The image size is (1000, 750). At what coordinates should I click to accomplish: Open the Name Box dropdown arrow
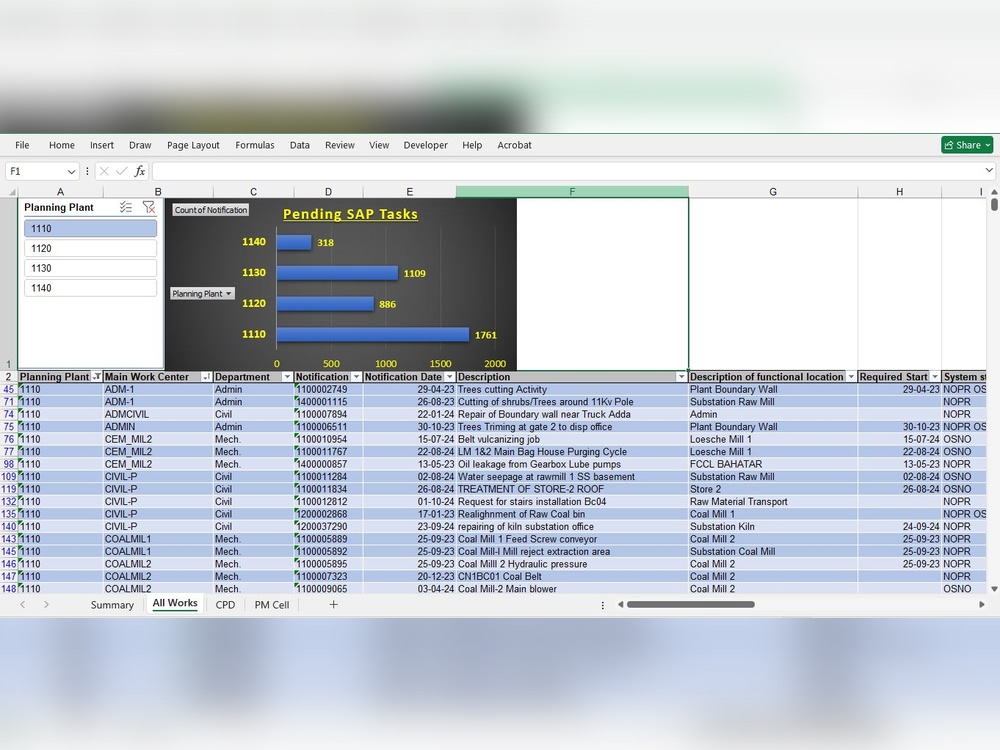pyautogui.click(x=72, y=171)
